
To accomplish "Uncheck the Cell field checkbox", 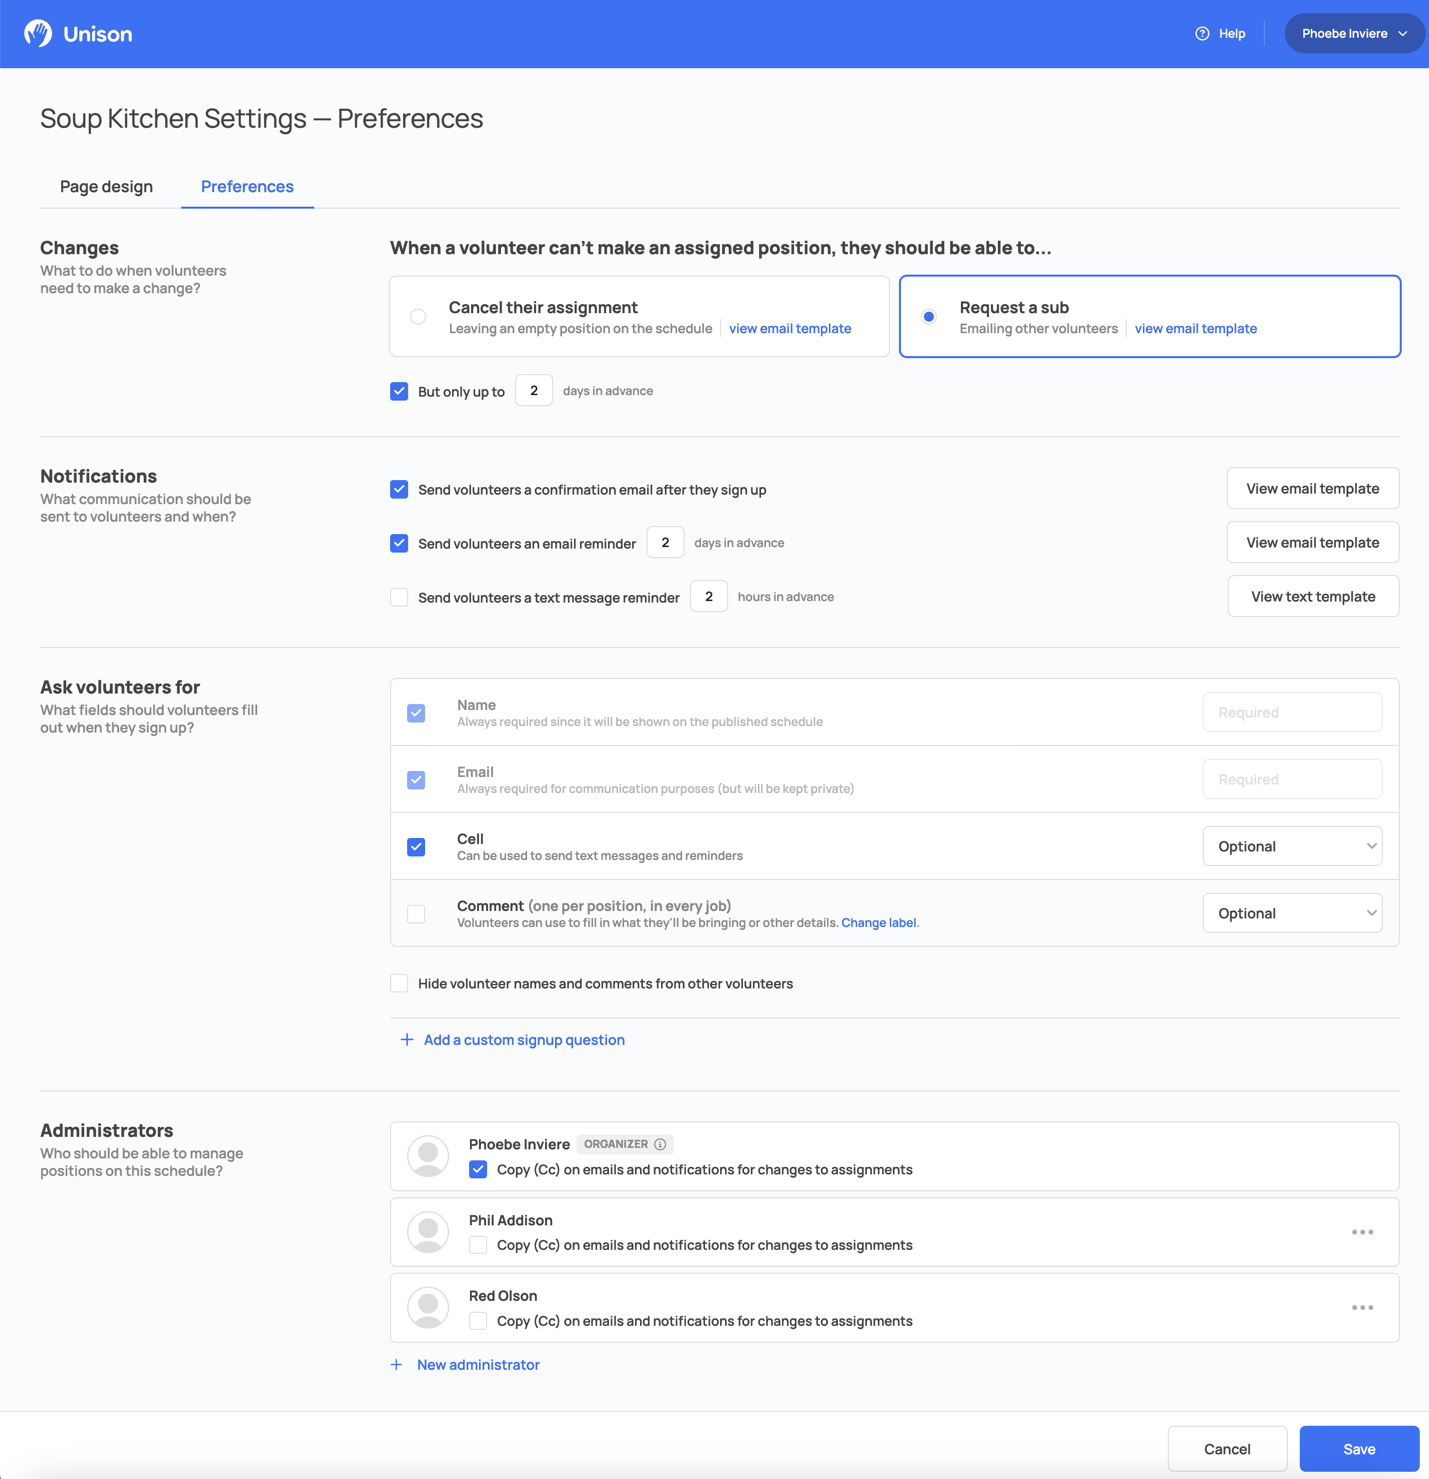I will point(416,847).
